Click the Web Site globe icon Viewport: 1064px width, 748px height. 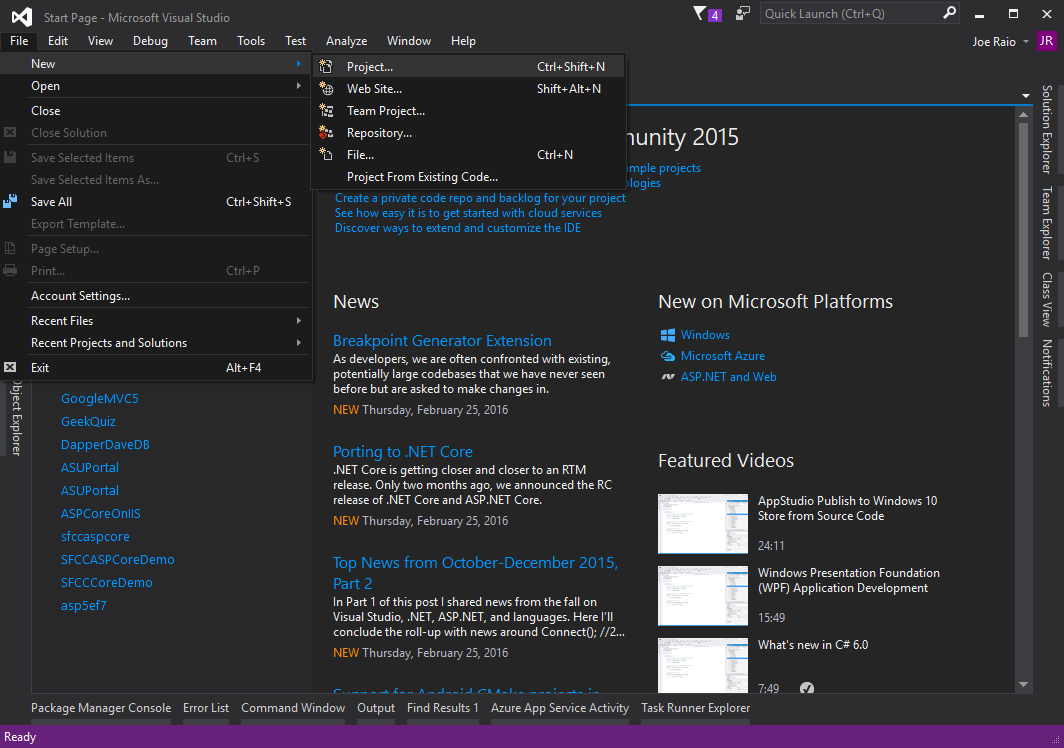coord(326,89)
